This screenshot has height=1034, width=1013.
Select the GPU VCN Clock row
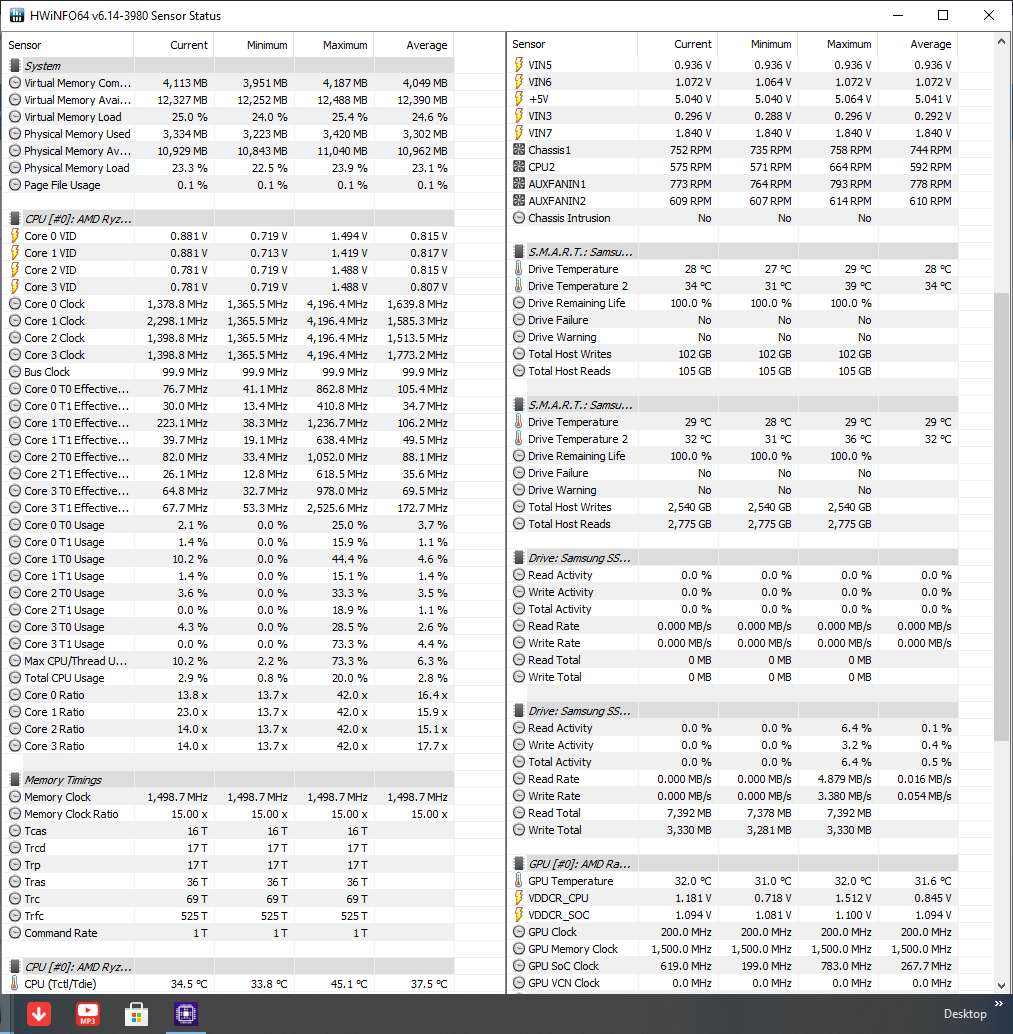[x=733, y=983]
